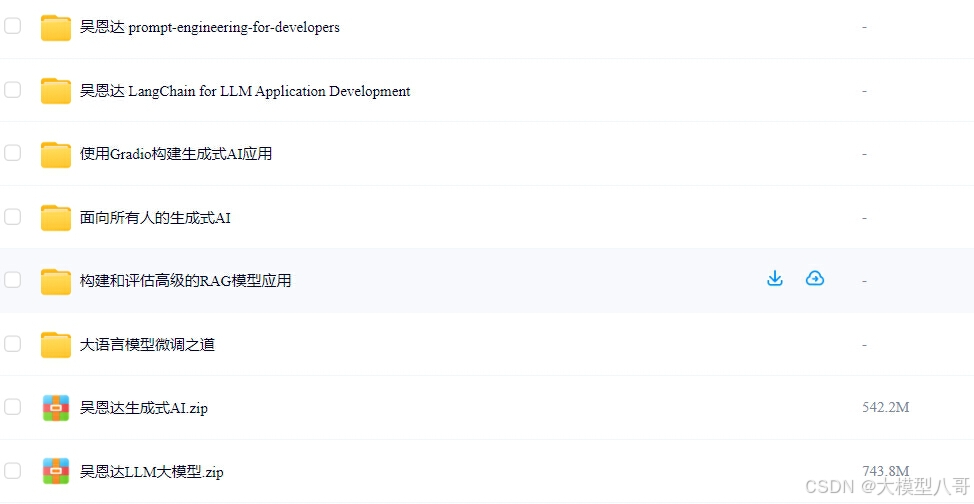Select checkbox for 构建和评估高级的RAG模型应用
Viewport: 974px width, 504px height.
[12, 280]
